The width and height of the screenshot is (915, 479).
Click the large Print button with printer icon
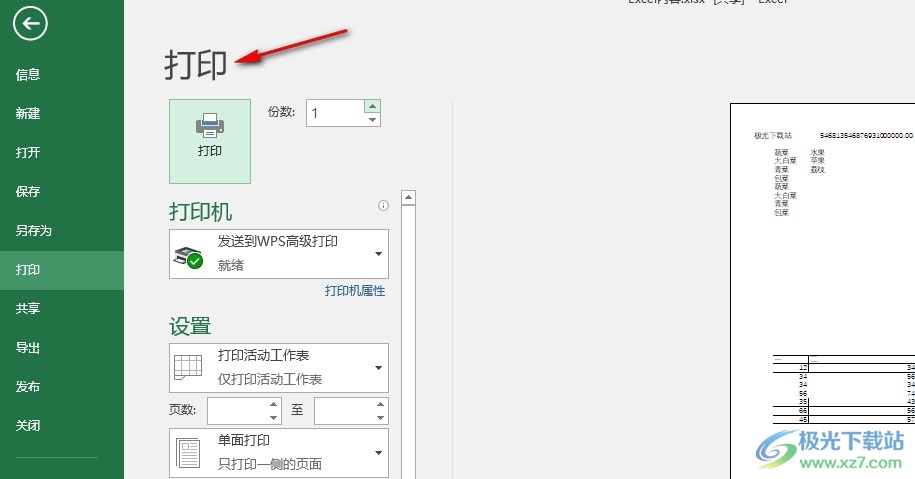210,140
